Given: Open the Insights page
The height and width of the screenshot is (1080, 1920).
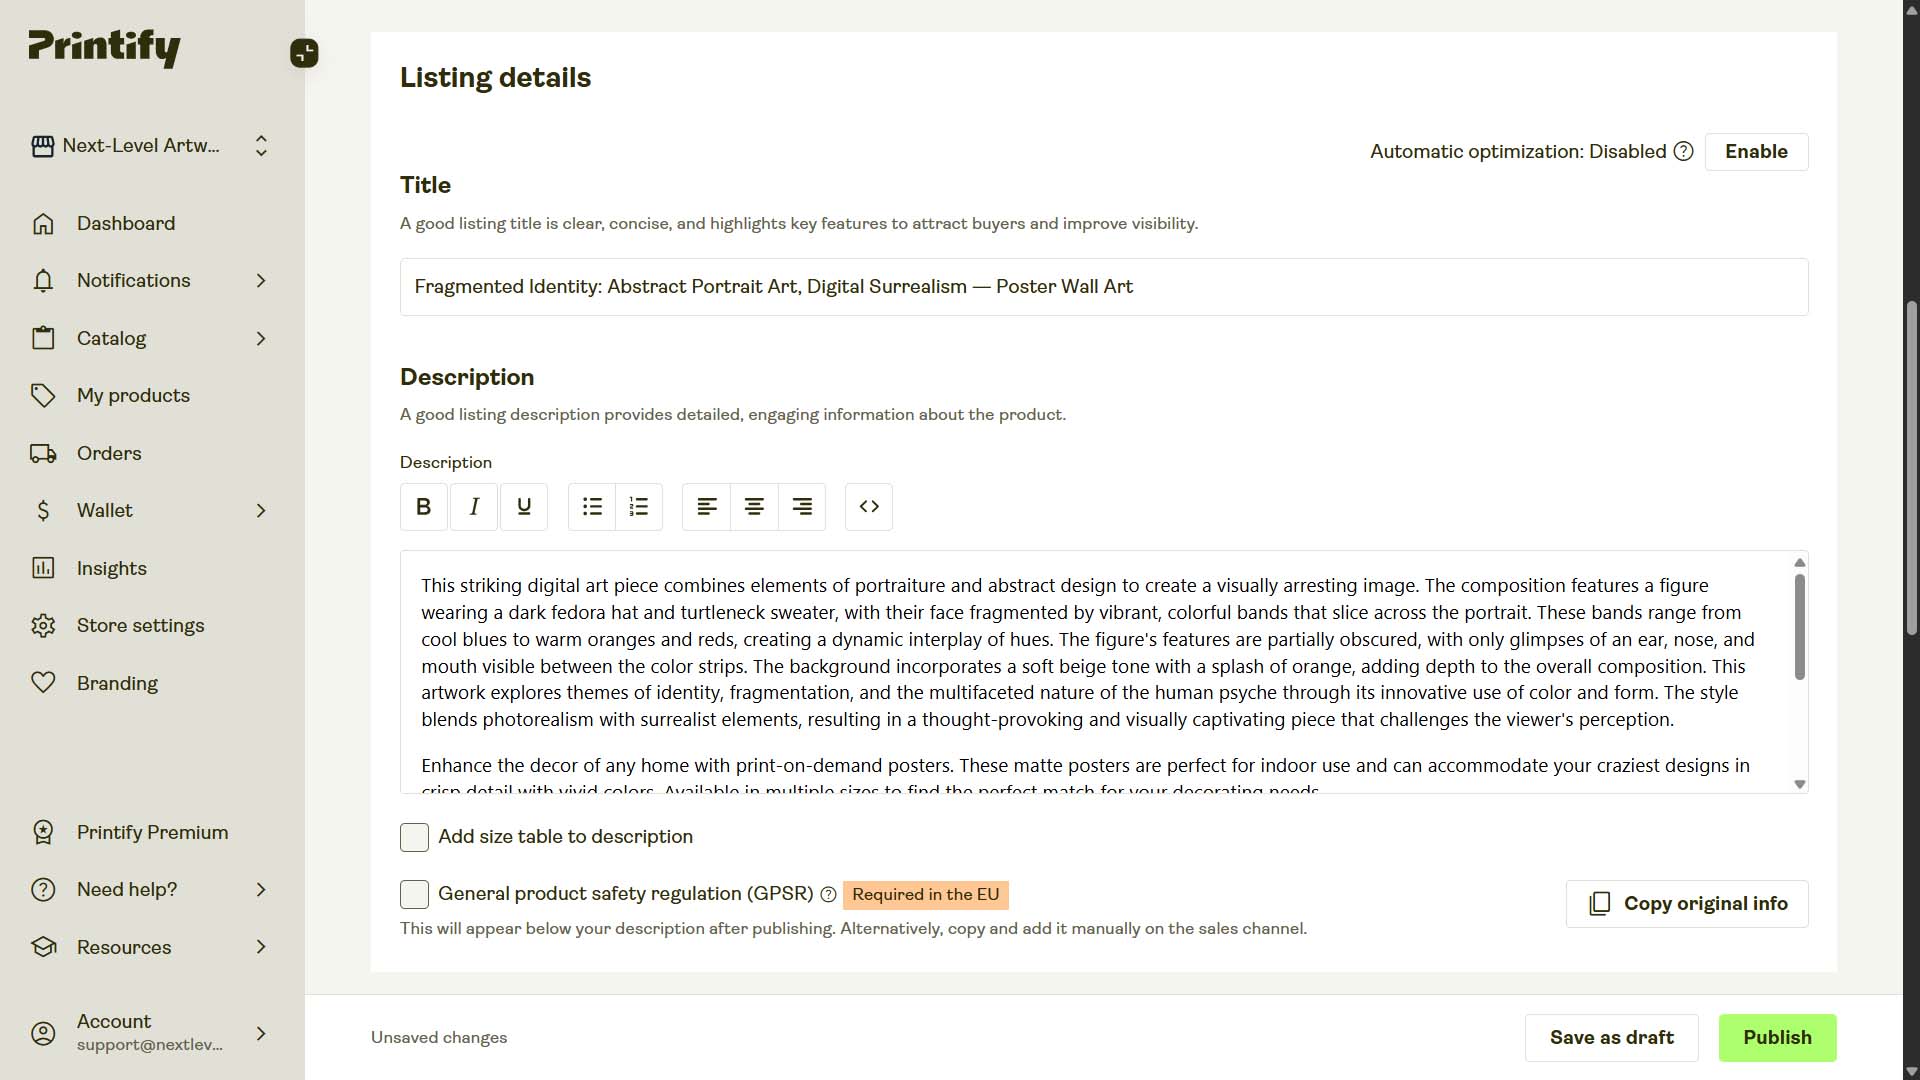Looking at the screenshot, I should coord(112,568).
